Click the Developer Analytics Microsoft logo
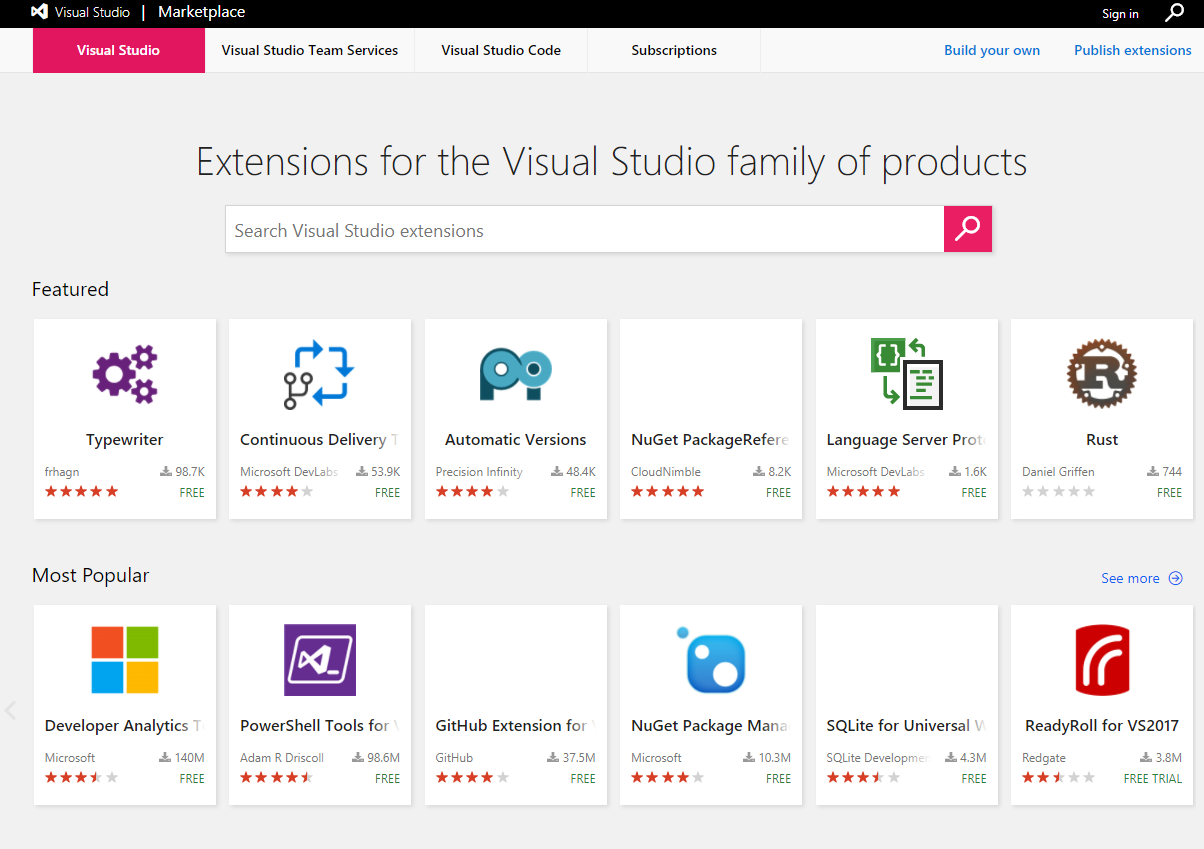 [125, 660]
